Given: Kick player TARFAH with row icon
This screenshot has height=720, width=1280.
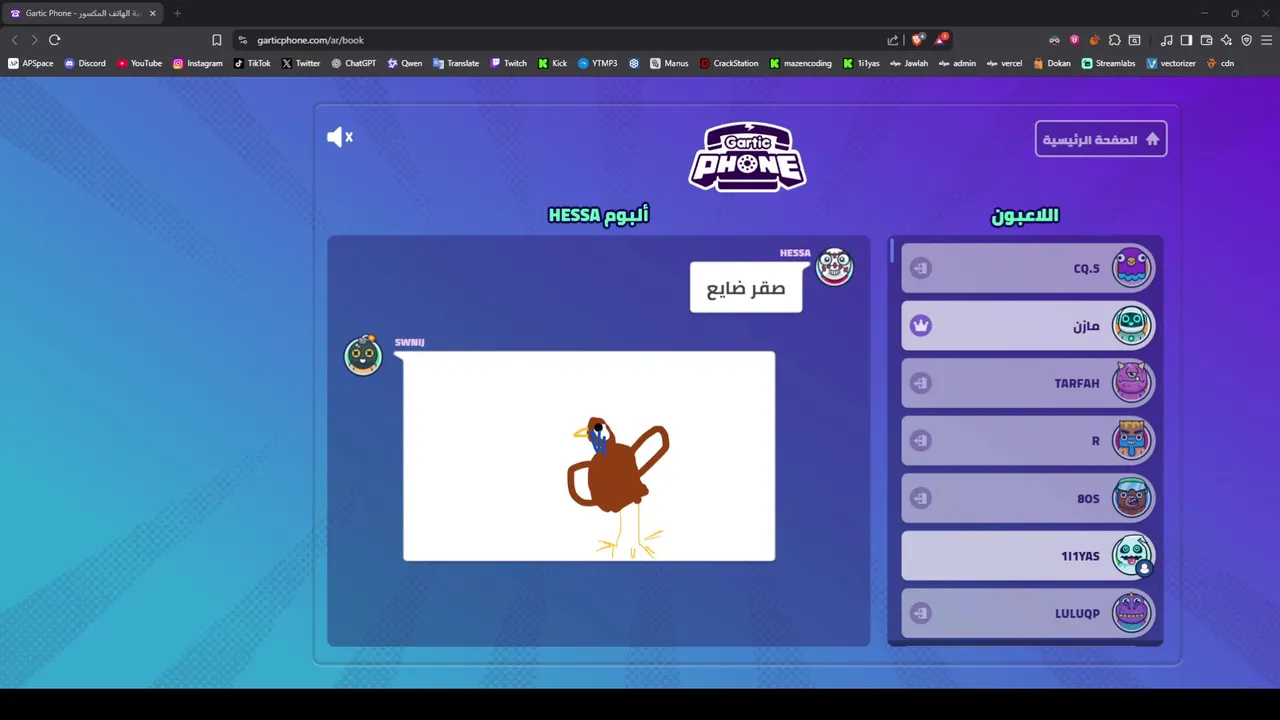Looking at the screenshot, I should (921, 383).
